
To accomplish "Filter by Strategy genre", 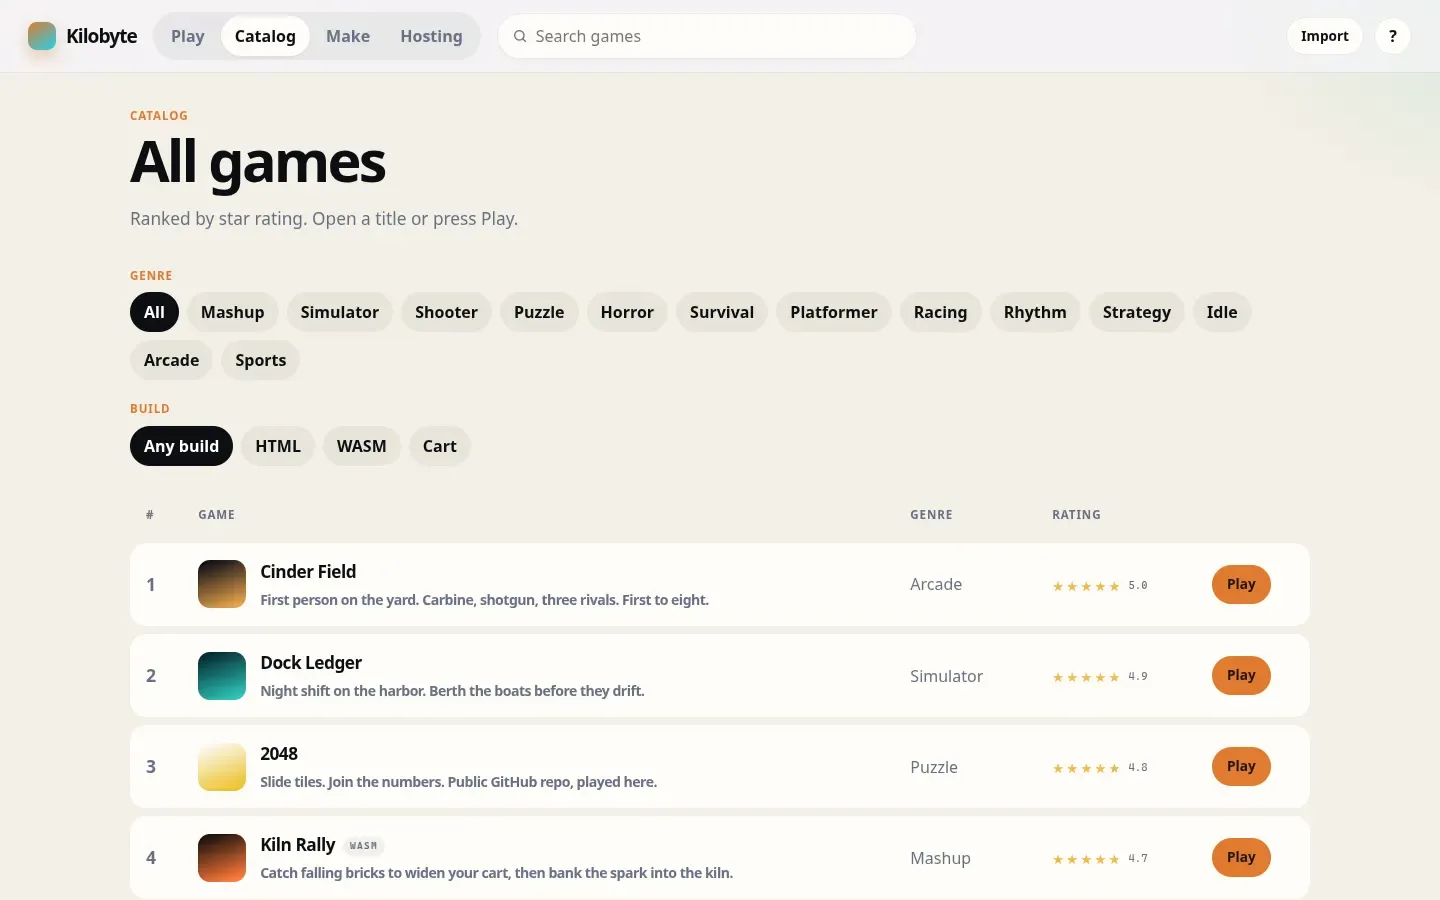I will coord(1137,312).
